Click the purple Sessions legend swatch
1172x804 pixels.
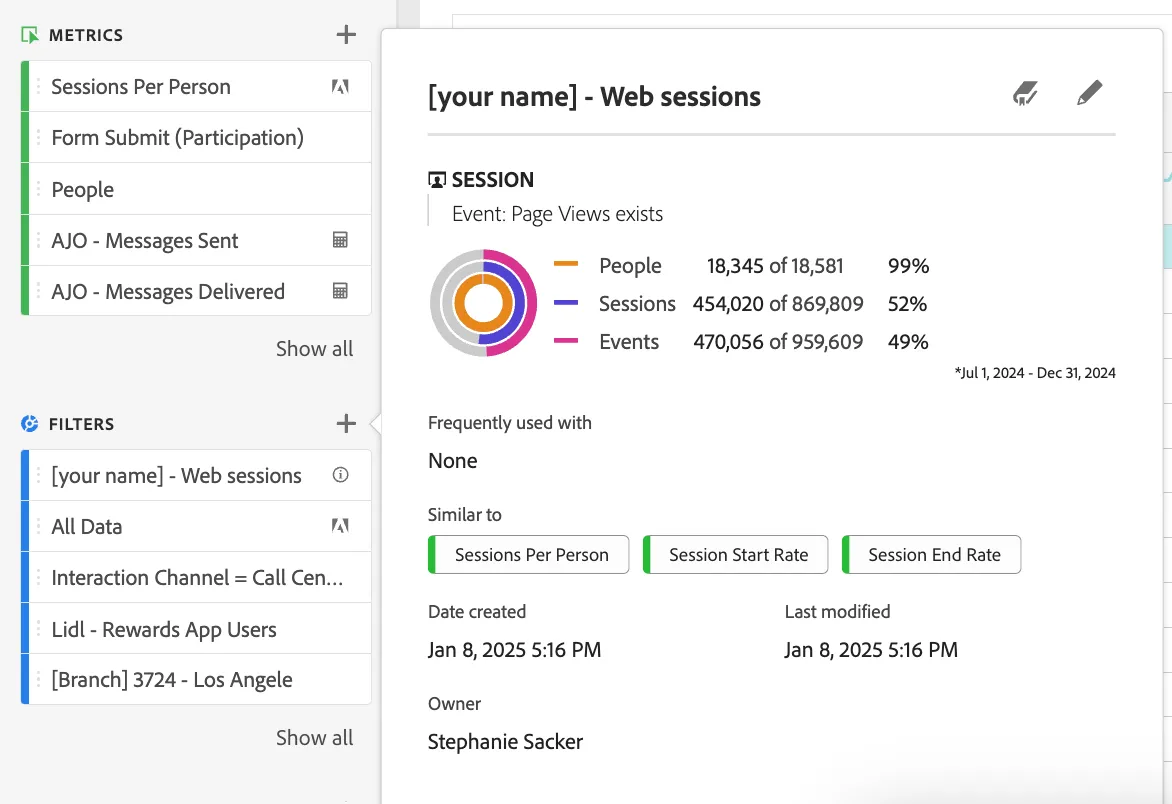(566, 302)
